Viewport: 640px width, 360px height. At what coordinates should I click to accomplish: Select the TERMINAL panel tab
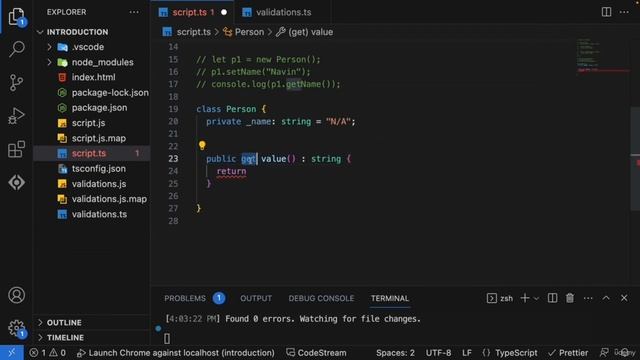click(390, 298)
